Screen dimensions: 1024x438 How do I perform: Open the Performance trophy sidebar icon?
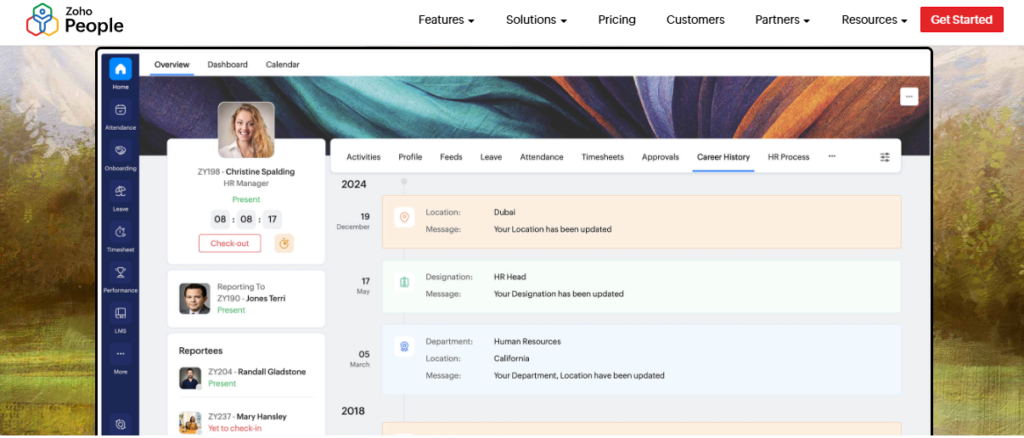120,272
